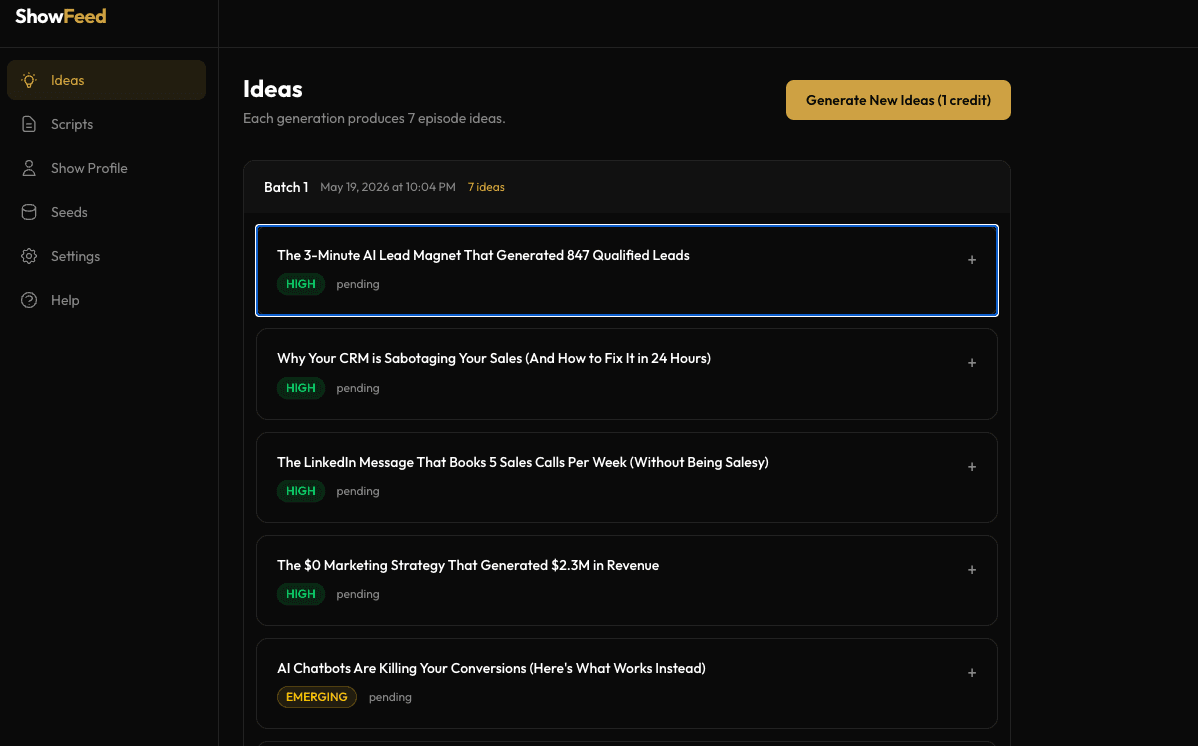This screenshot has width=1198, height=746.
Task: Click HIGH badge on the LinkedIn Message idea
Action: click(301, 491)
